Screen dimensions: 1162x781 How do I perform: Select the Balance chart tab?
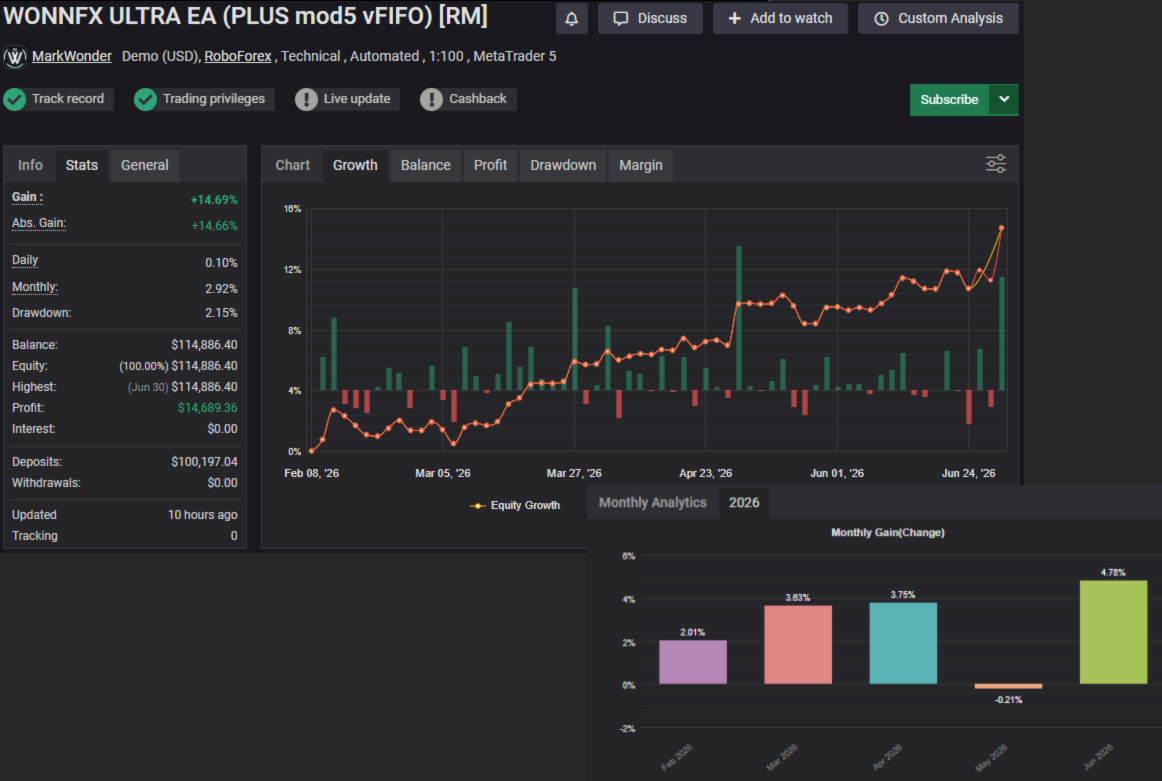click(x=425, y=165)
